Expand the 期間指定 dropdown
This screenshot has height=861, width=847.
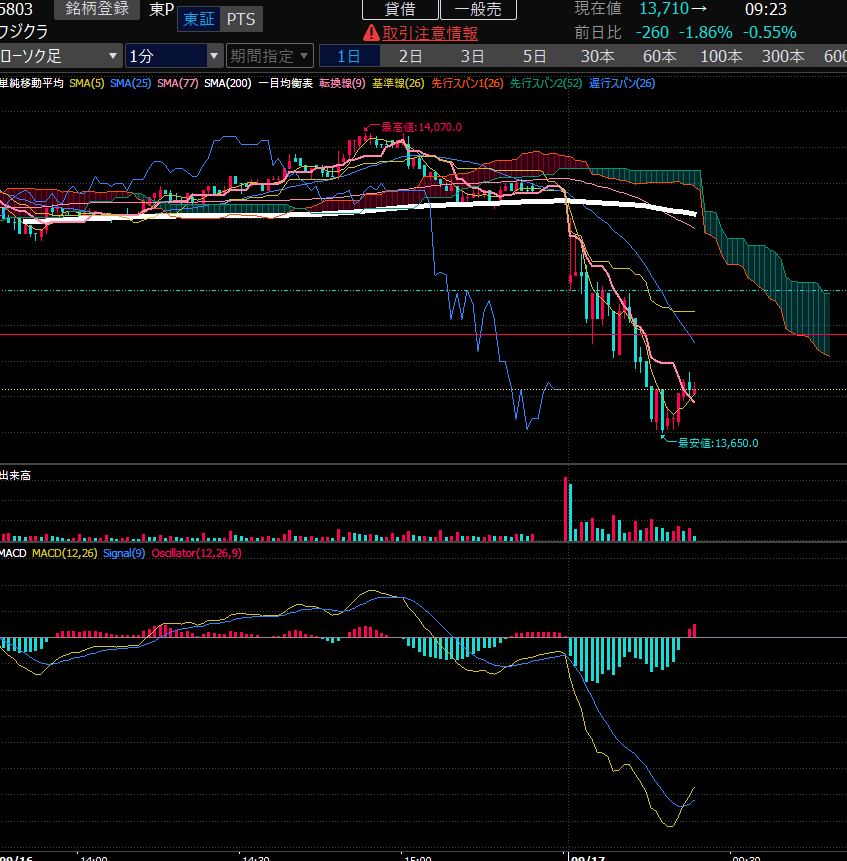pos(269,56)
